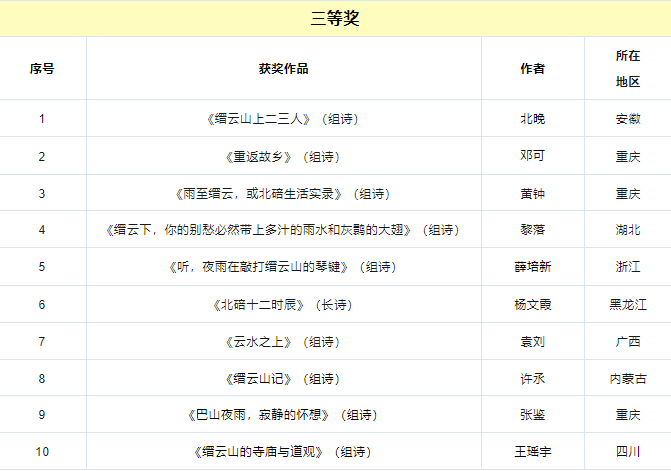Click the 三等奖 table title
The image size is (671, 471).
(x=335, y=19)
